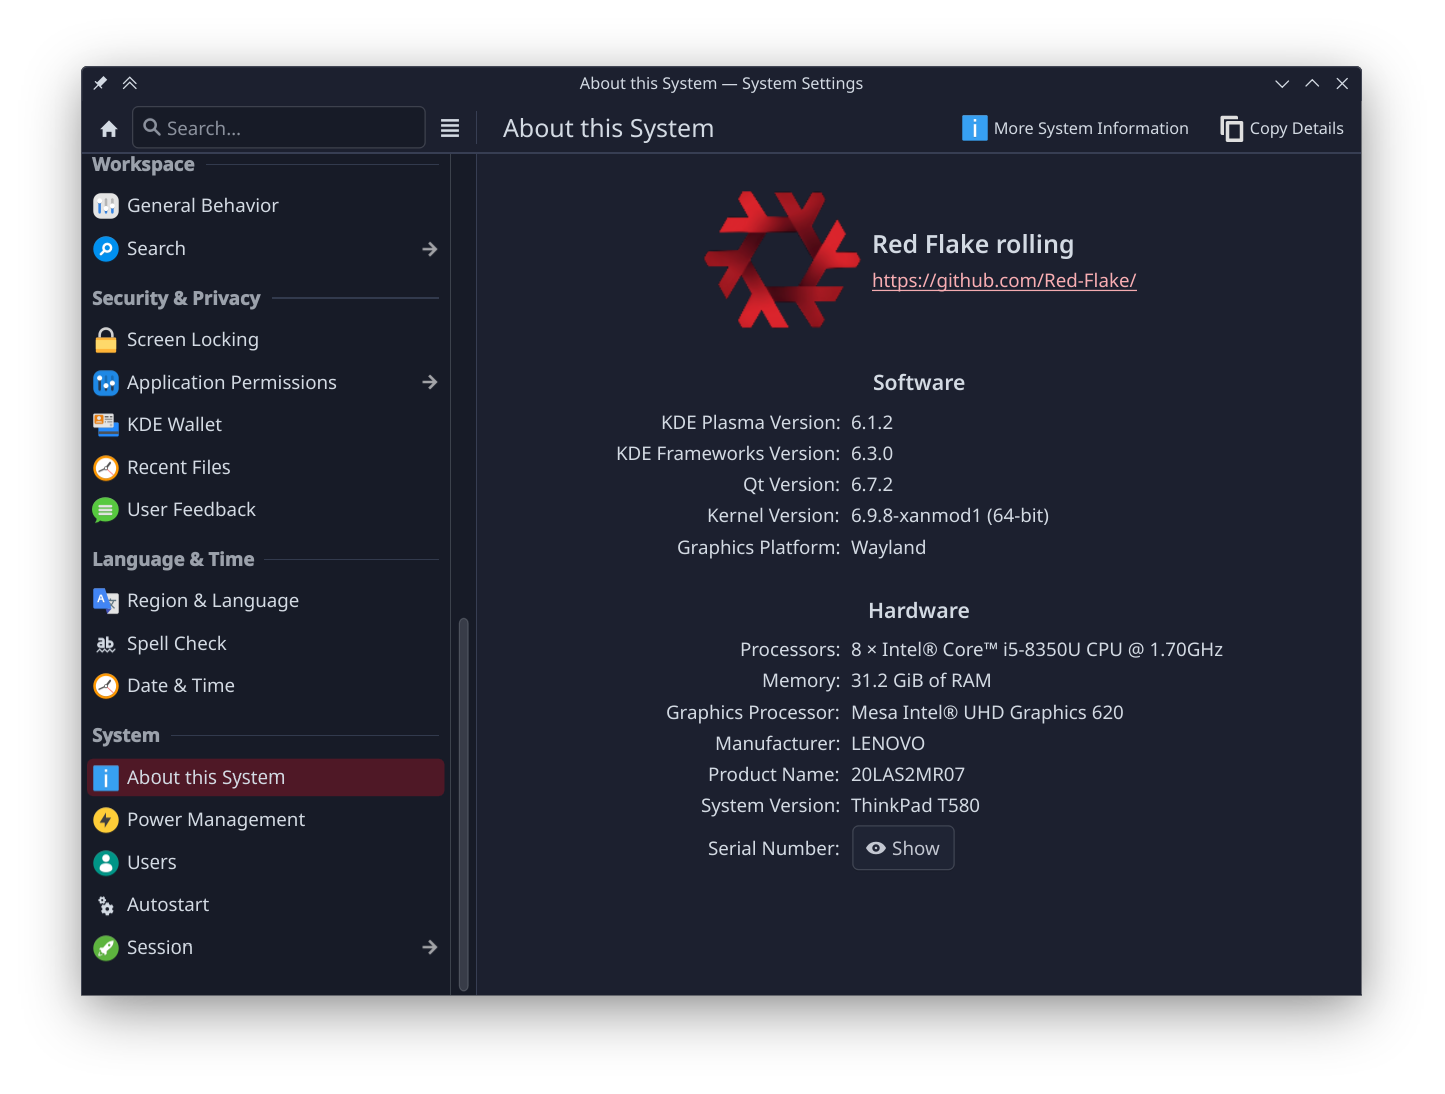Select Recent Files in the sidebar

266,468
